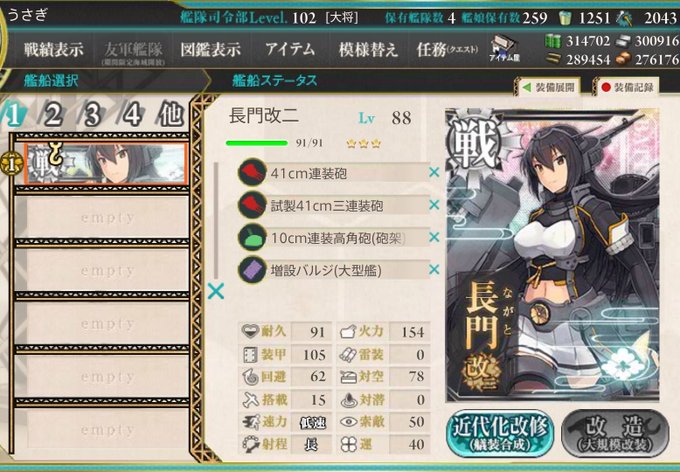Click the 試製41cm三連装砲 equipment icon
Screen dimensions: 680x472
[x=252, y=205]
